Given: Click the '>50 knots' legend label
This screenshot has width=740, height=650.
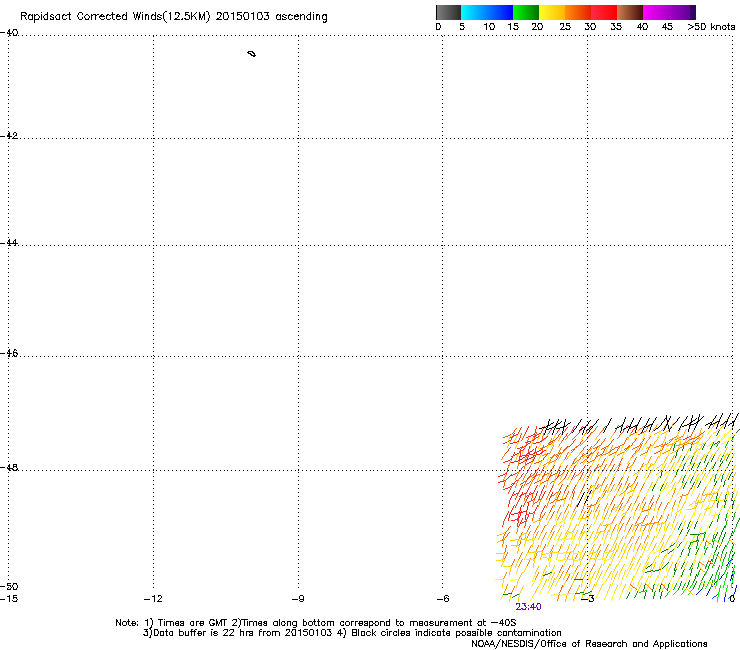Looking at the screenshot, I should [711, 27].
